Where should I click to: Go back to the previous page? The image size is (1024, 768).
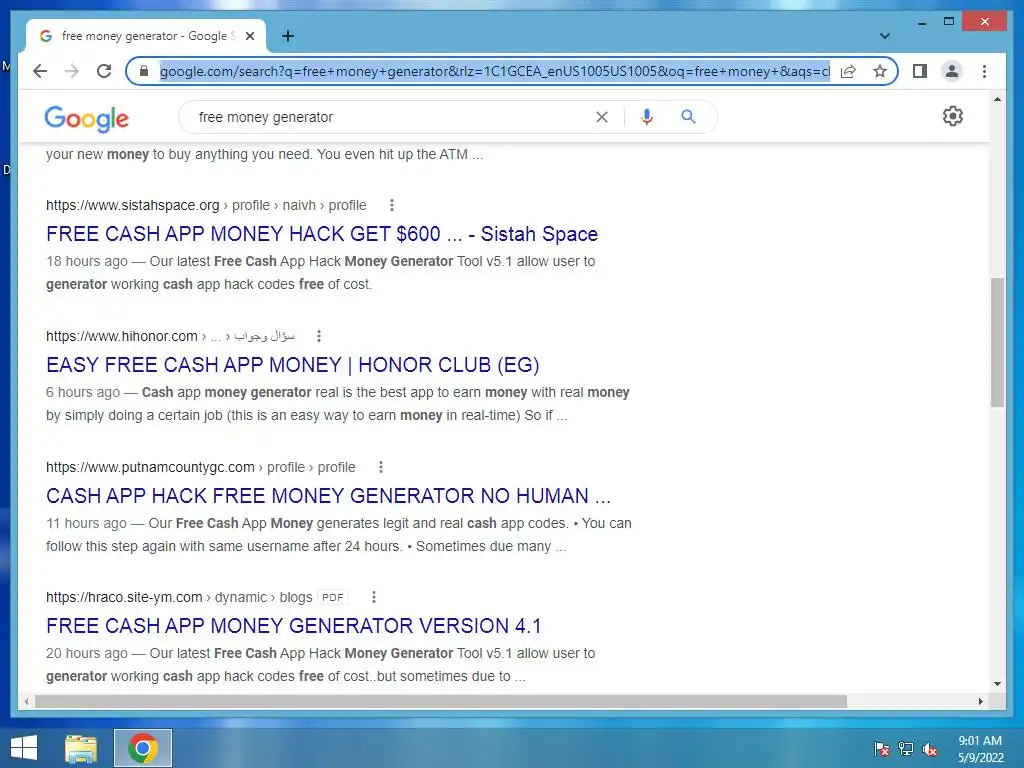[x=40, y=71]
